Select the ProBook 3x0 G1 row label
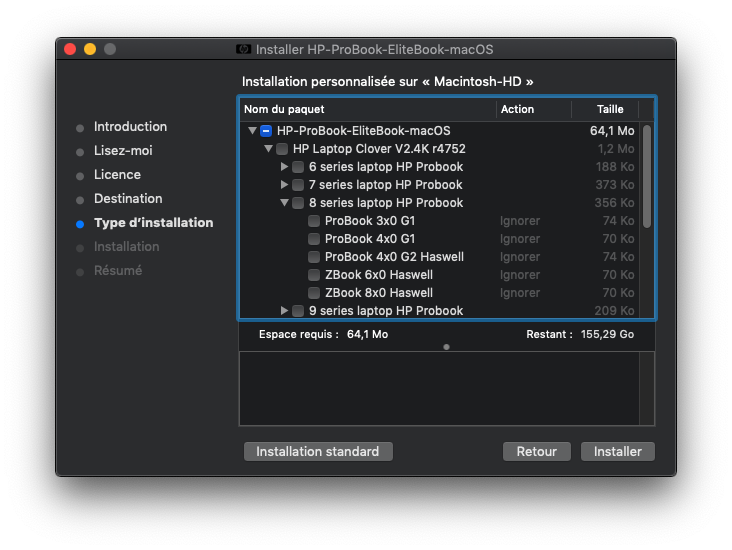This screenshot has width=732, height=550. point(370,221)
